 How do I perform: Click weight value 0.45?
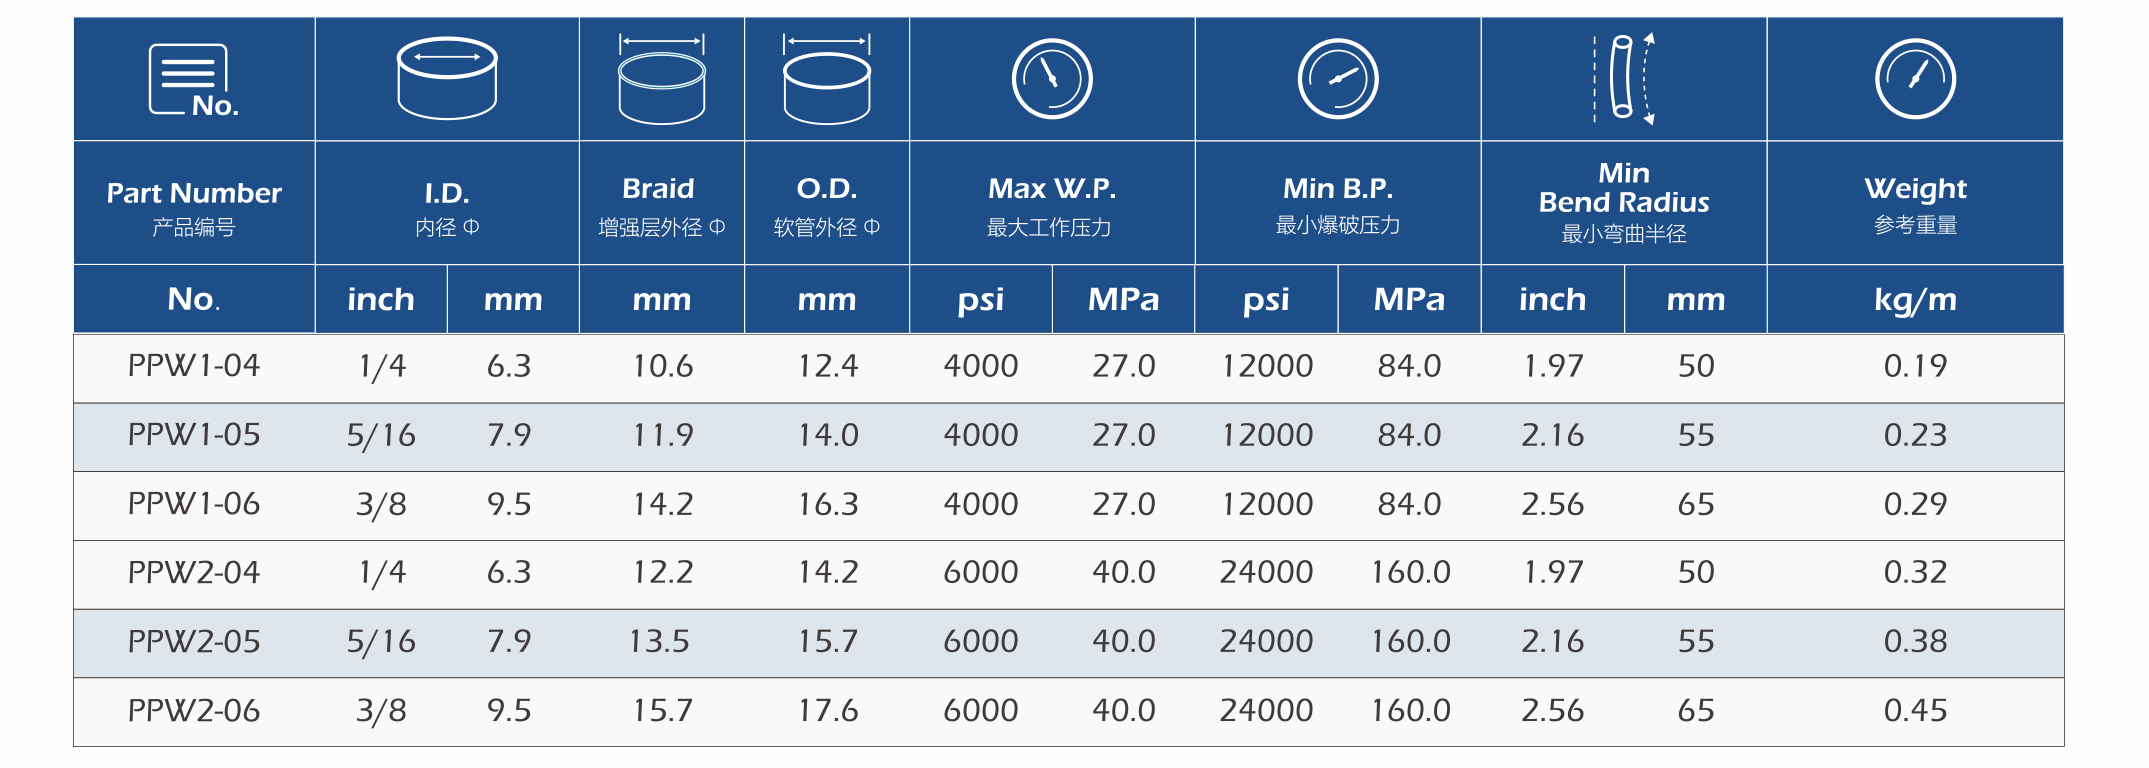click(x=1914, y=711)
